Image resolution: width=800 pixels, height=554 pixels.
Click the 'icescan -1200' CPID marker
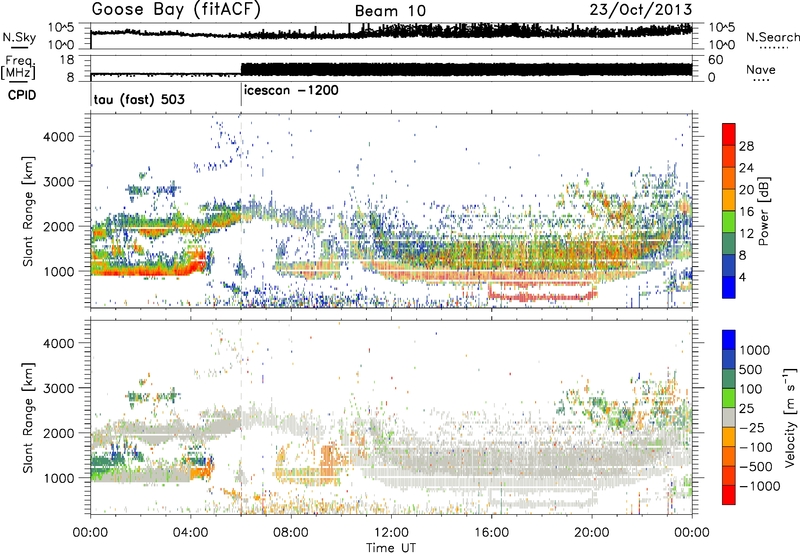(x=291, y=90)
